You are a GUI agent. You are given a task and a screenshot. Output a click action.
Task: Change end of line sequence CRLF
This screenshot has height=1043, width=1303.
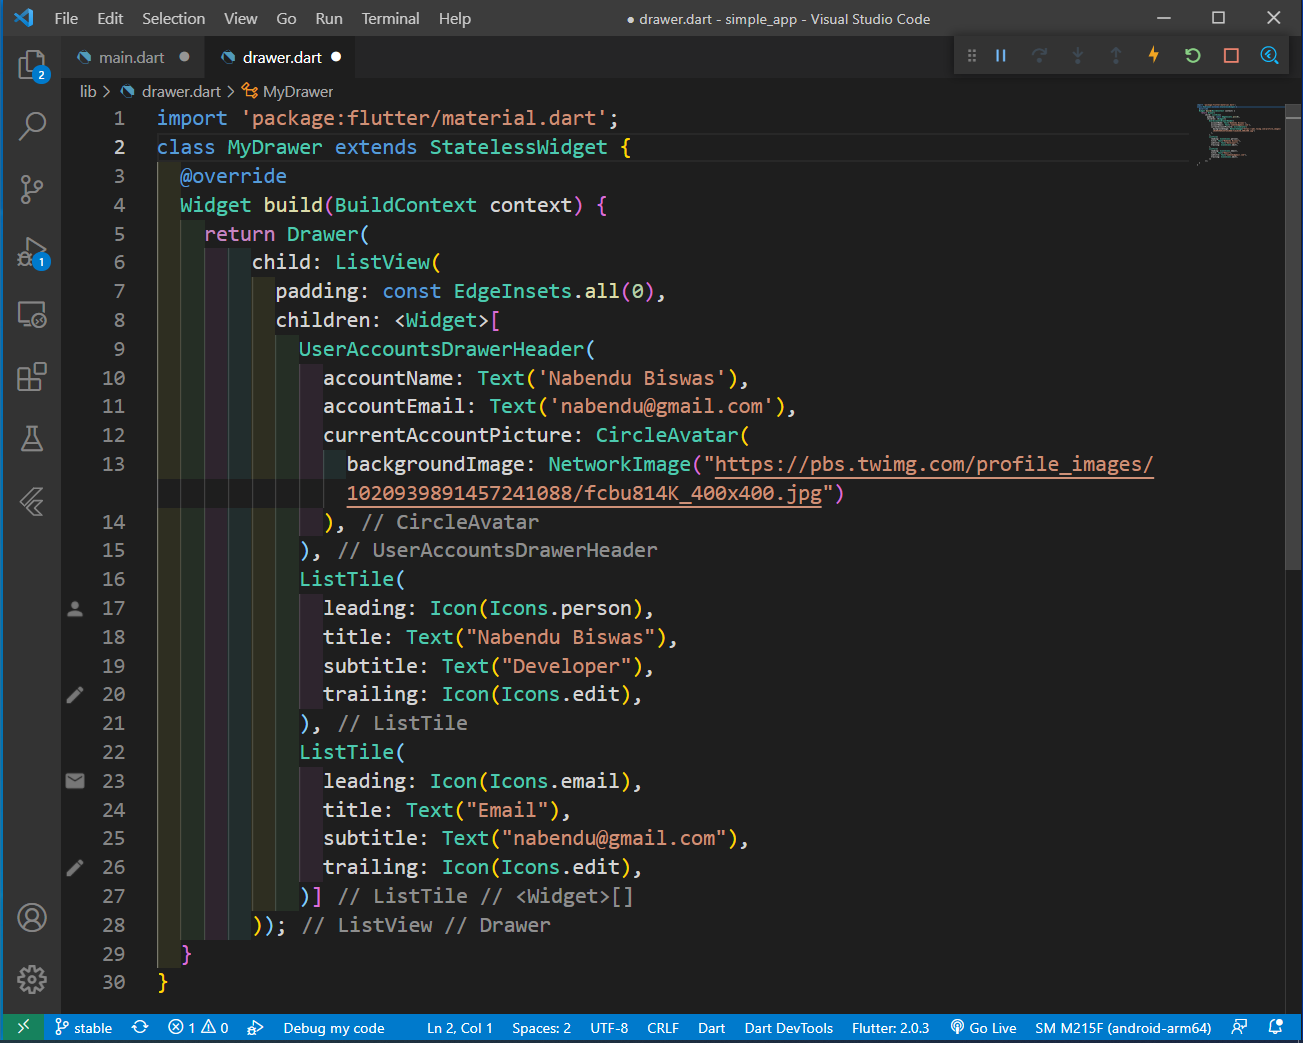click(663, 1028)
